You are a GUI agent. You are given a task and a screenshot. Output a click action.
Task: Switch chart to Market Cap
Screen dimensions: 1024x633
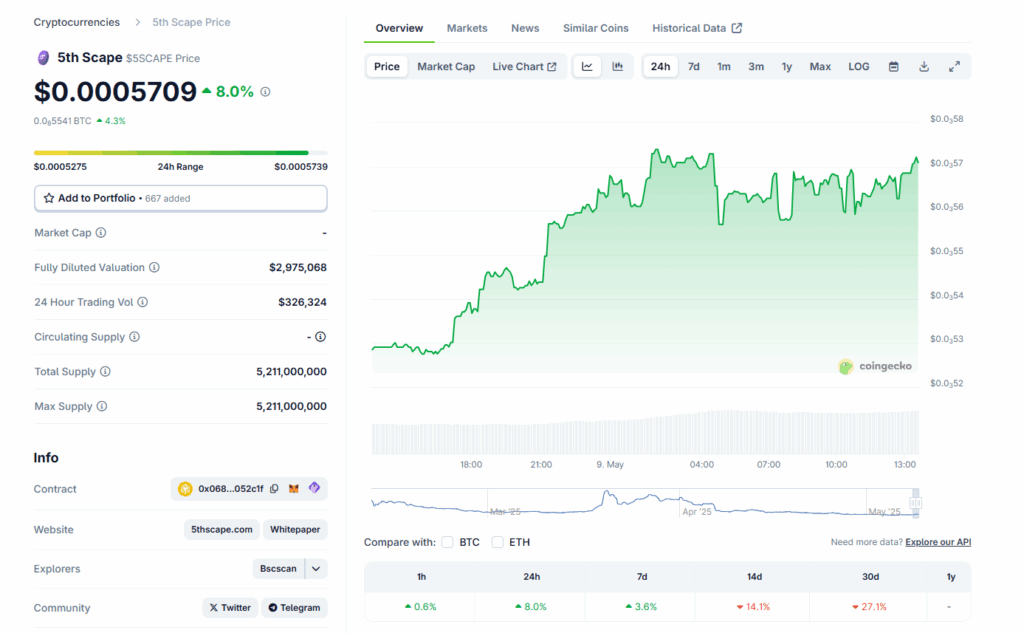446,67
